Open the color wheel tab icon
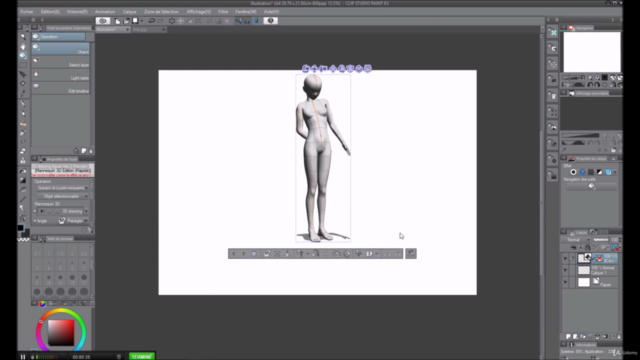This screenshot has width=640, height=360. tap(42, 304)
